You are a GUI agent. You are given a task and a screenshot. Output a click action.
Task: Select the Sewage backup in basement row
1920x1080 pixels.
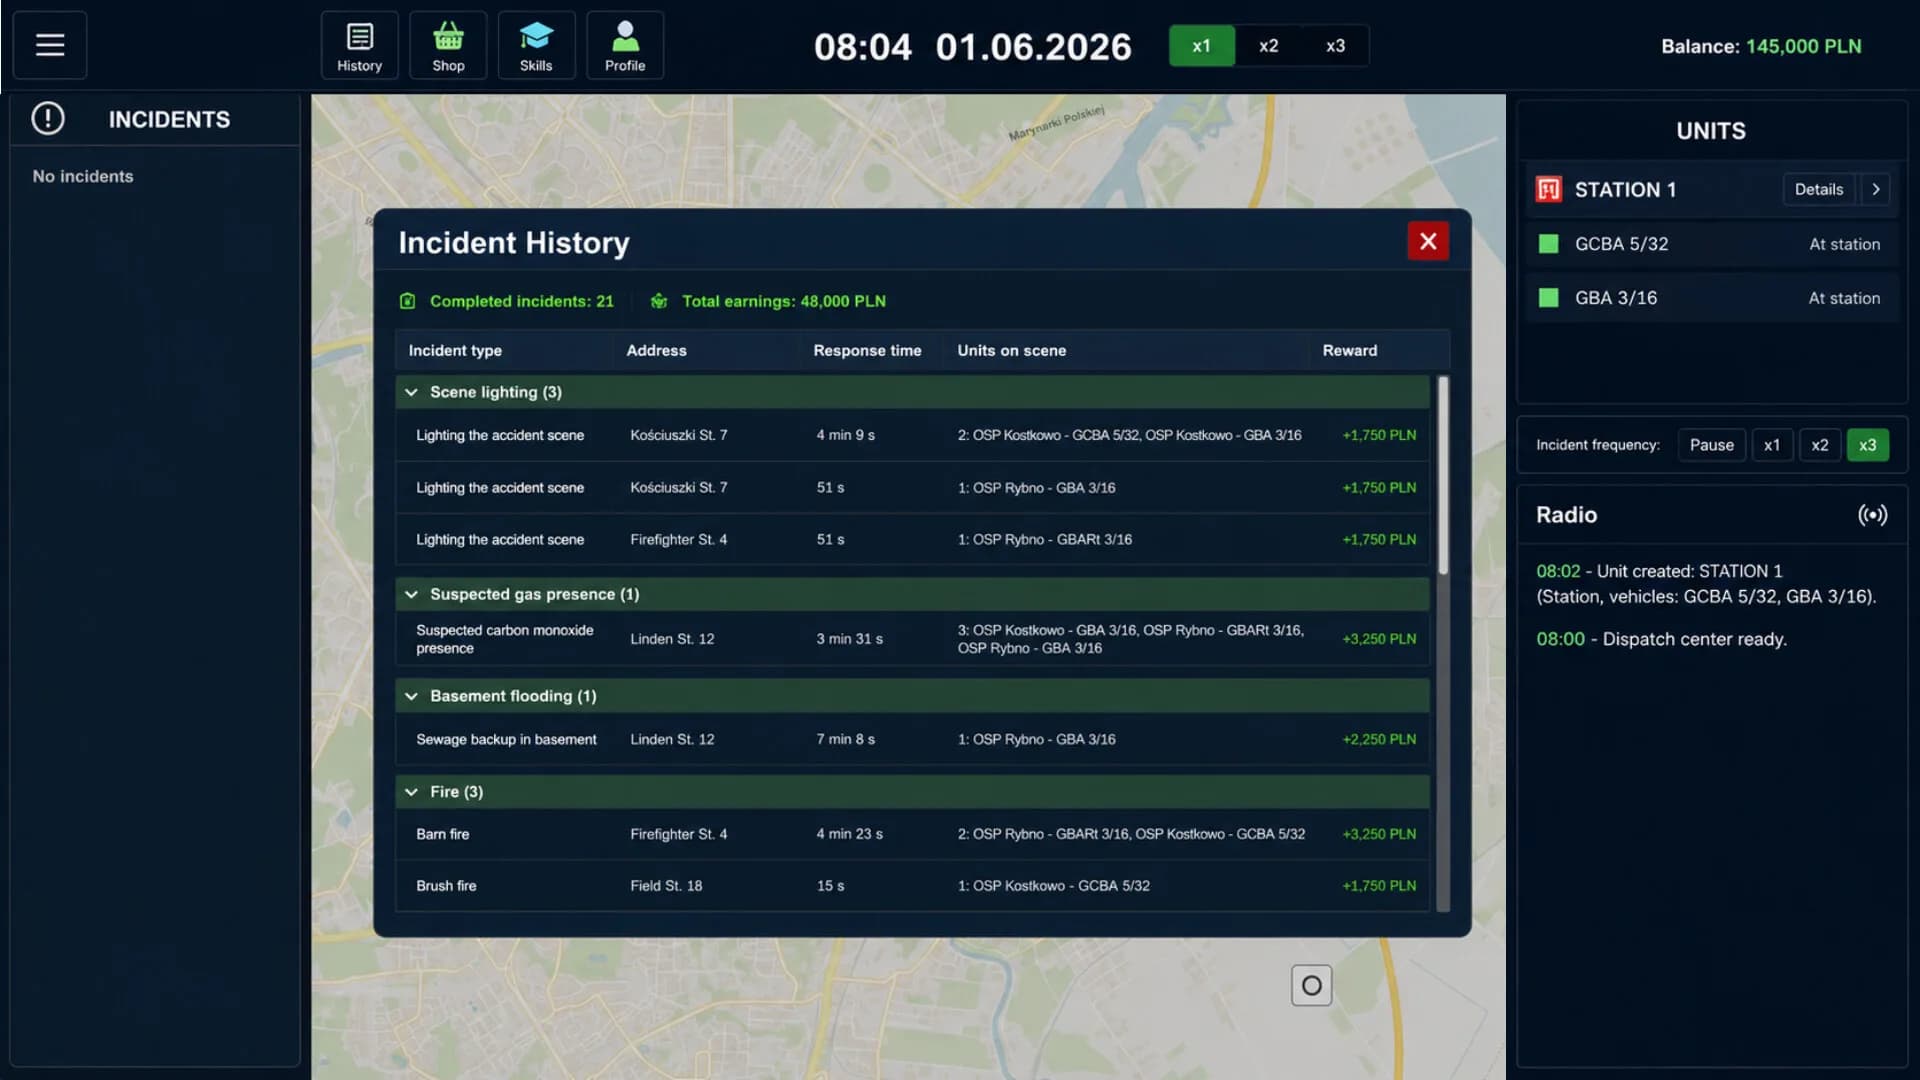pos(912,739)
